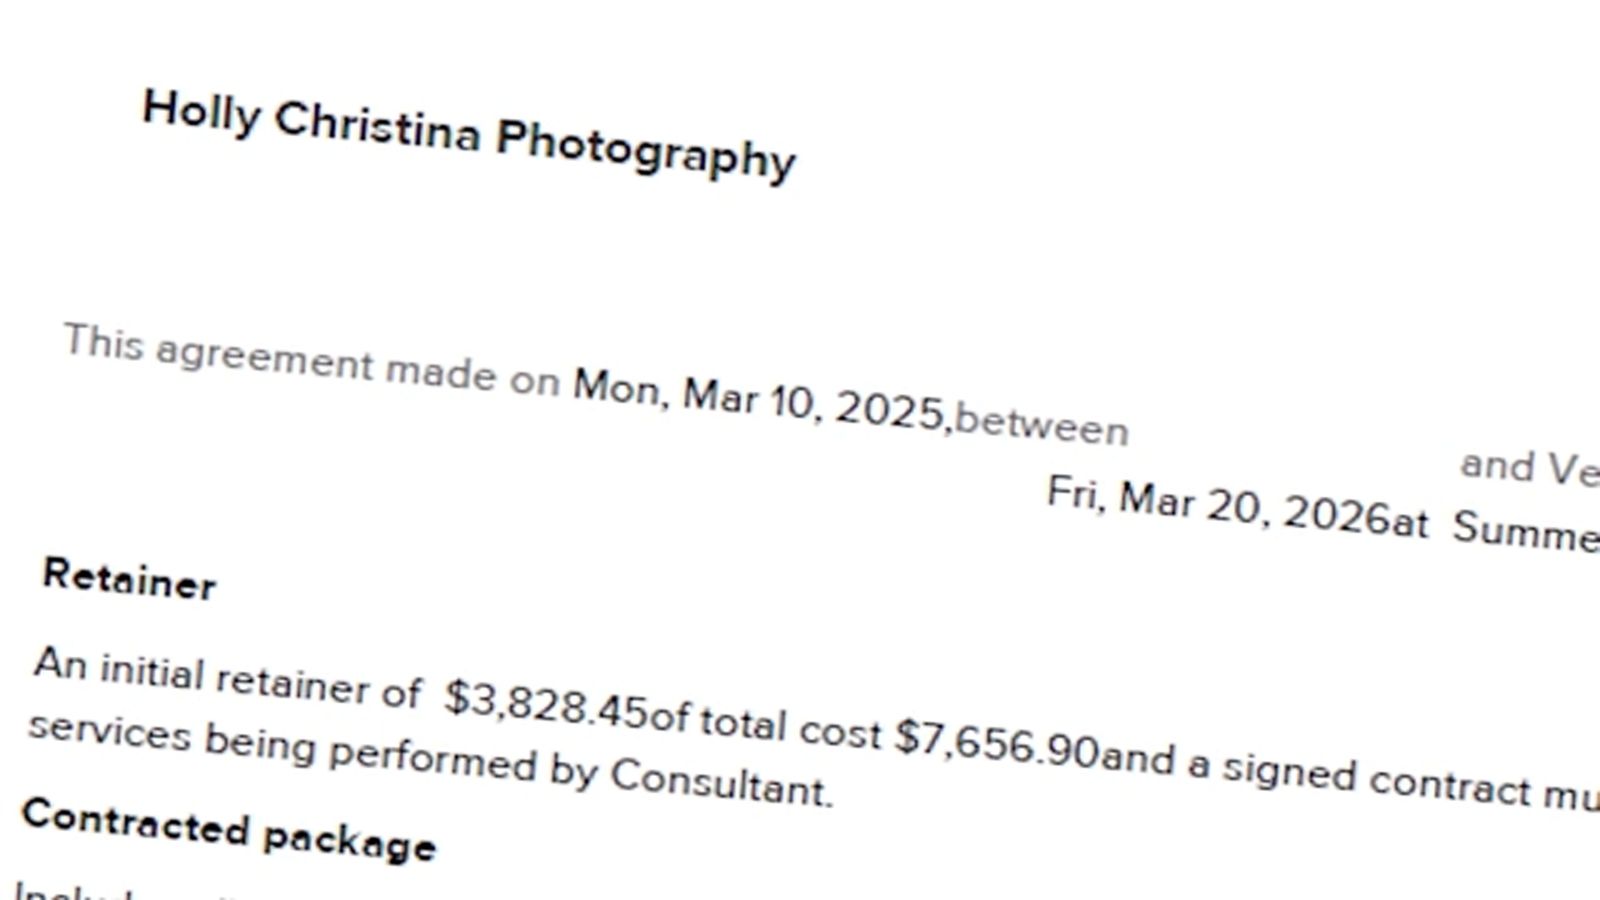Select the Mon, Mar 10, 2025 date field
This screenshot has height=900, width=1600.
pos(758,399)
